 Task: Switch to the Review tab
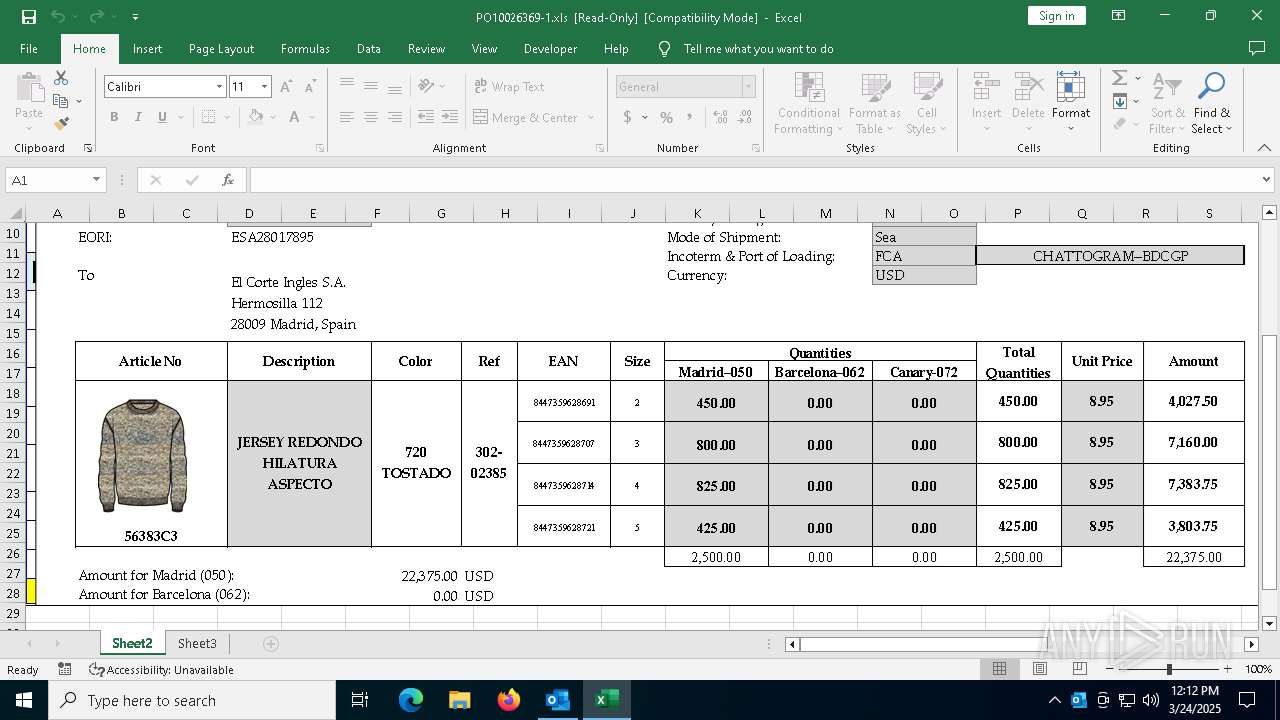(426, 49)
